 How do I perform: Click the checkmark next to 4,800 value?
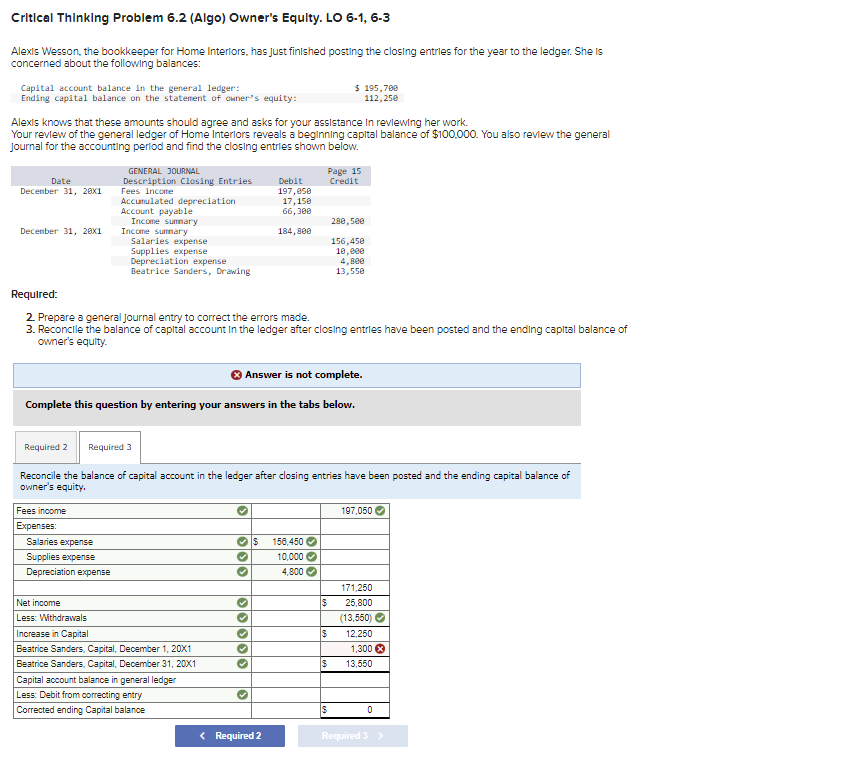[311, 572]
